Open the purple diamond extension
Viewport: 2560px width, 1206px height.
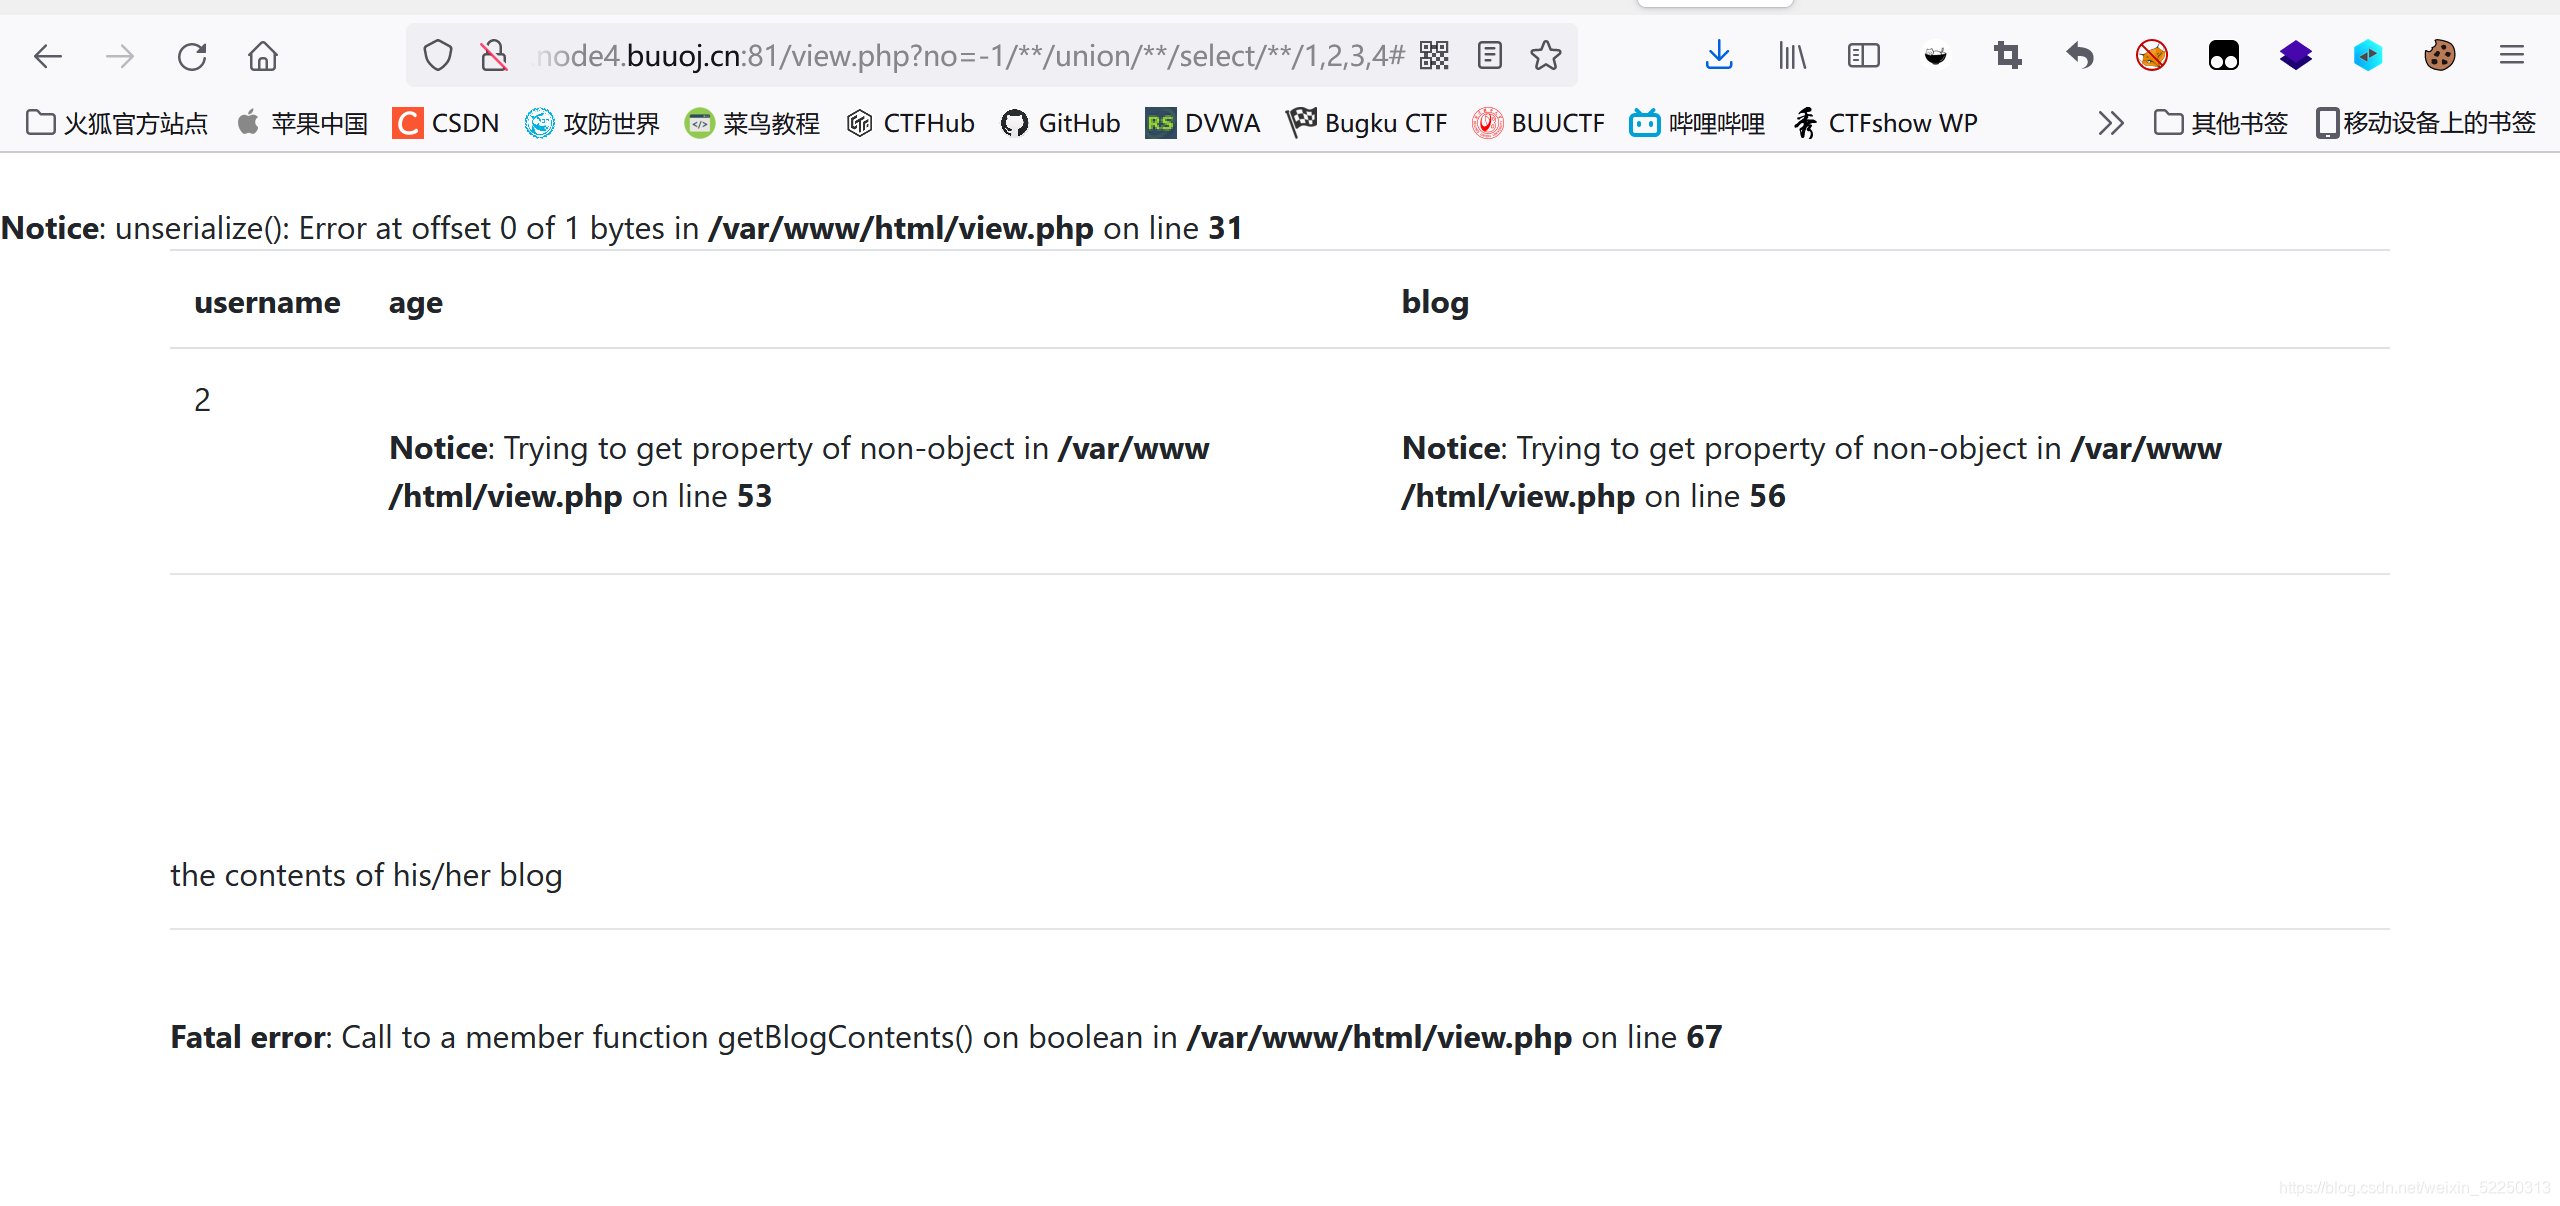click(x=2296, y=56)
